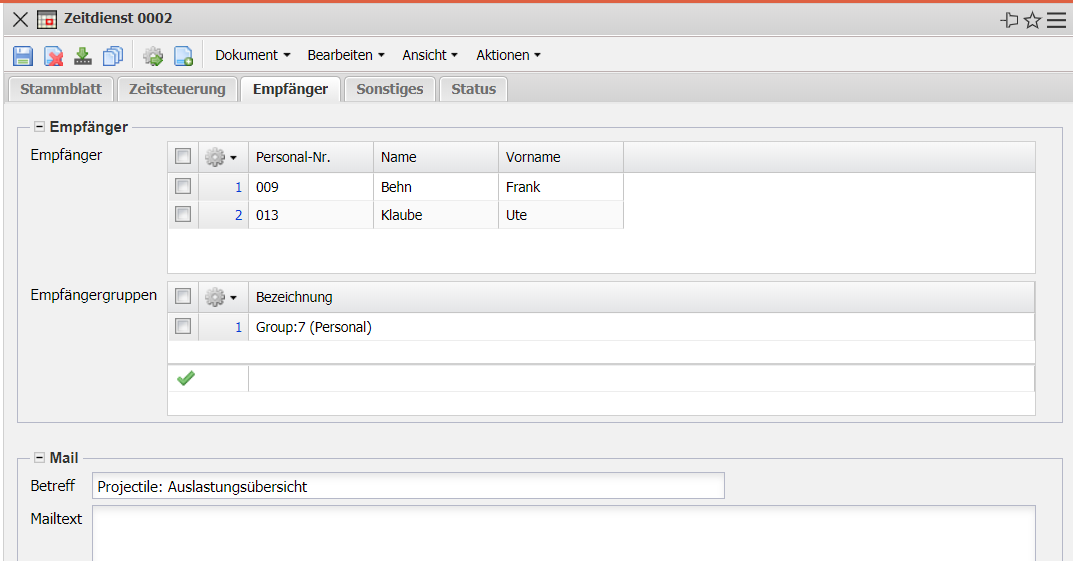The height and width of the screenshot is (561, 1073).
Task: Click the green download arrow toolbar icon
Action: pyautogui.click(x=83, y=56)
